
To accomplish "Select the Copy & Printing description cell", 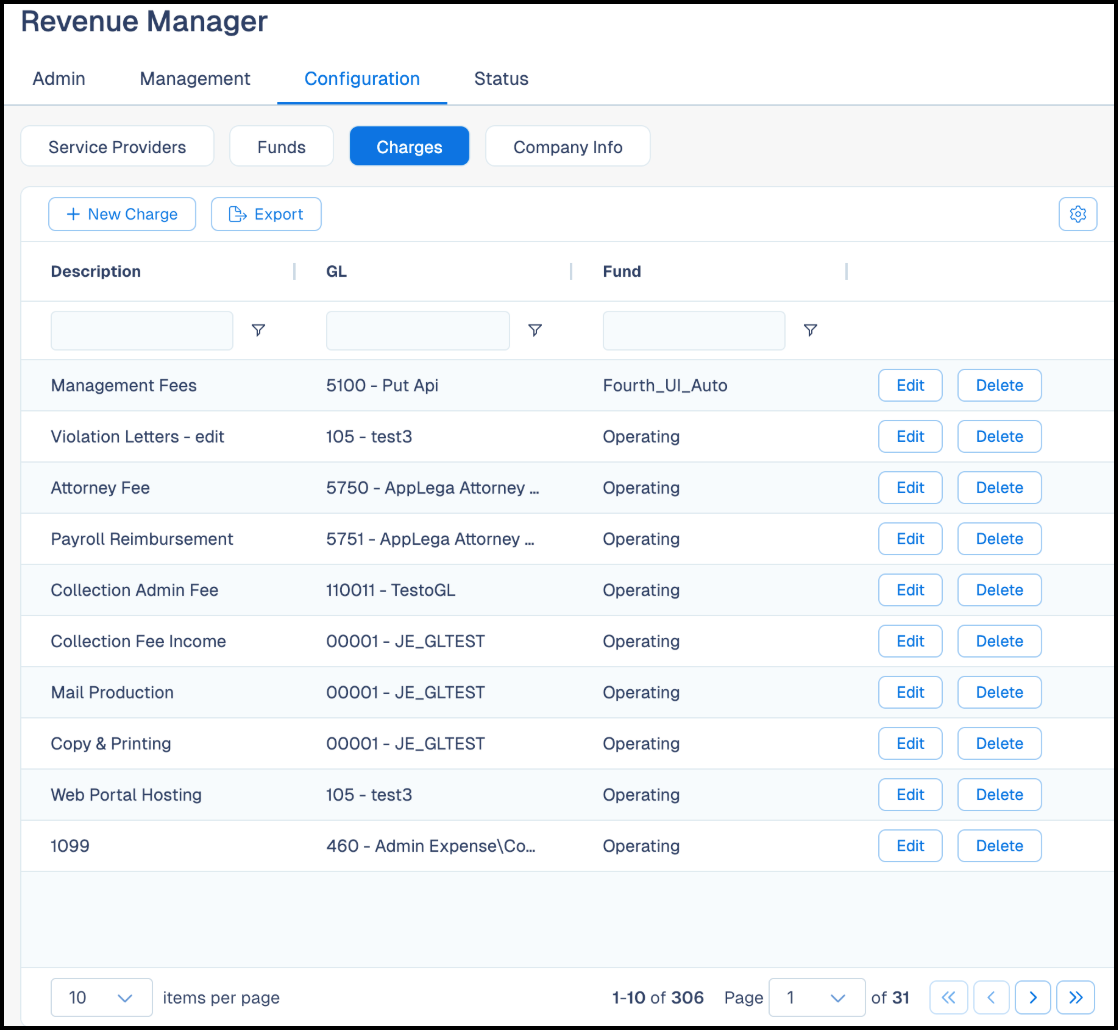I will click(111, 743).
